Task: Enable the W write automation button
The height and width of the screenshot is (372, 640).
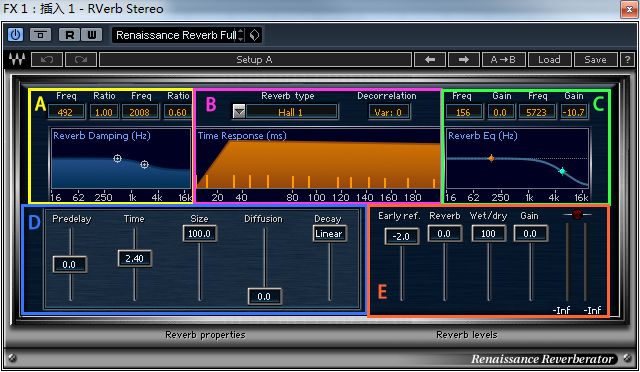Action: coord(91,35)
